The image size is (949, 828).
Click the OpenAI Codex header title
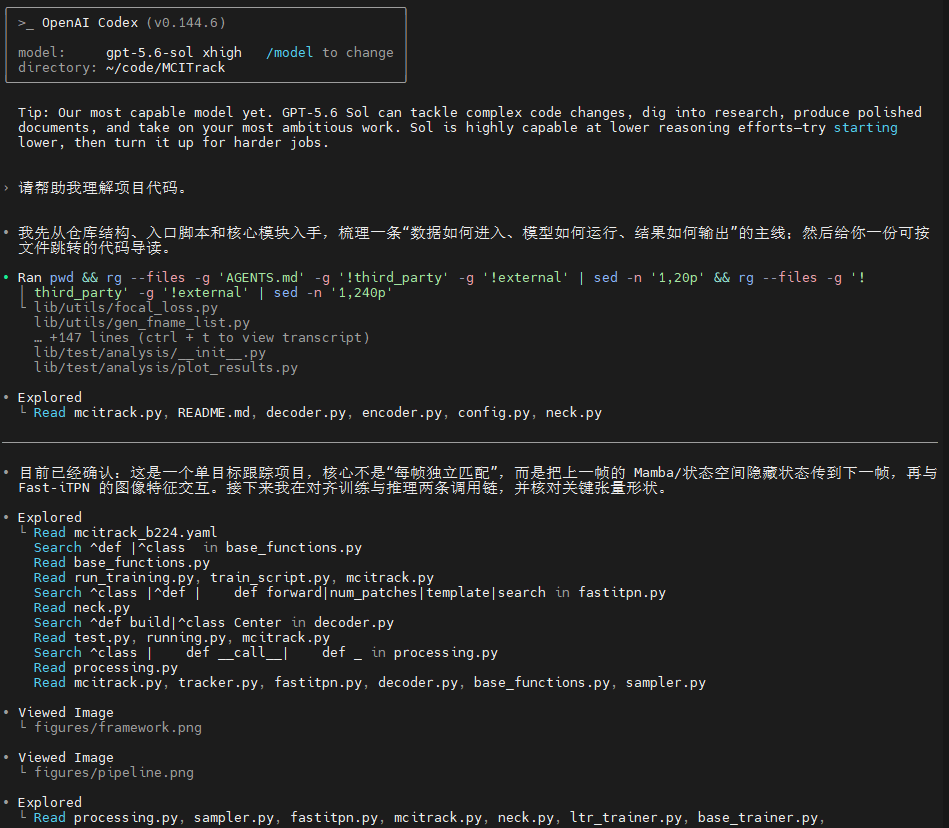click(x=90, y=23)
